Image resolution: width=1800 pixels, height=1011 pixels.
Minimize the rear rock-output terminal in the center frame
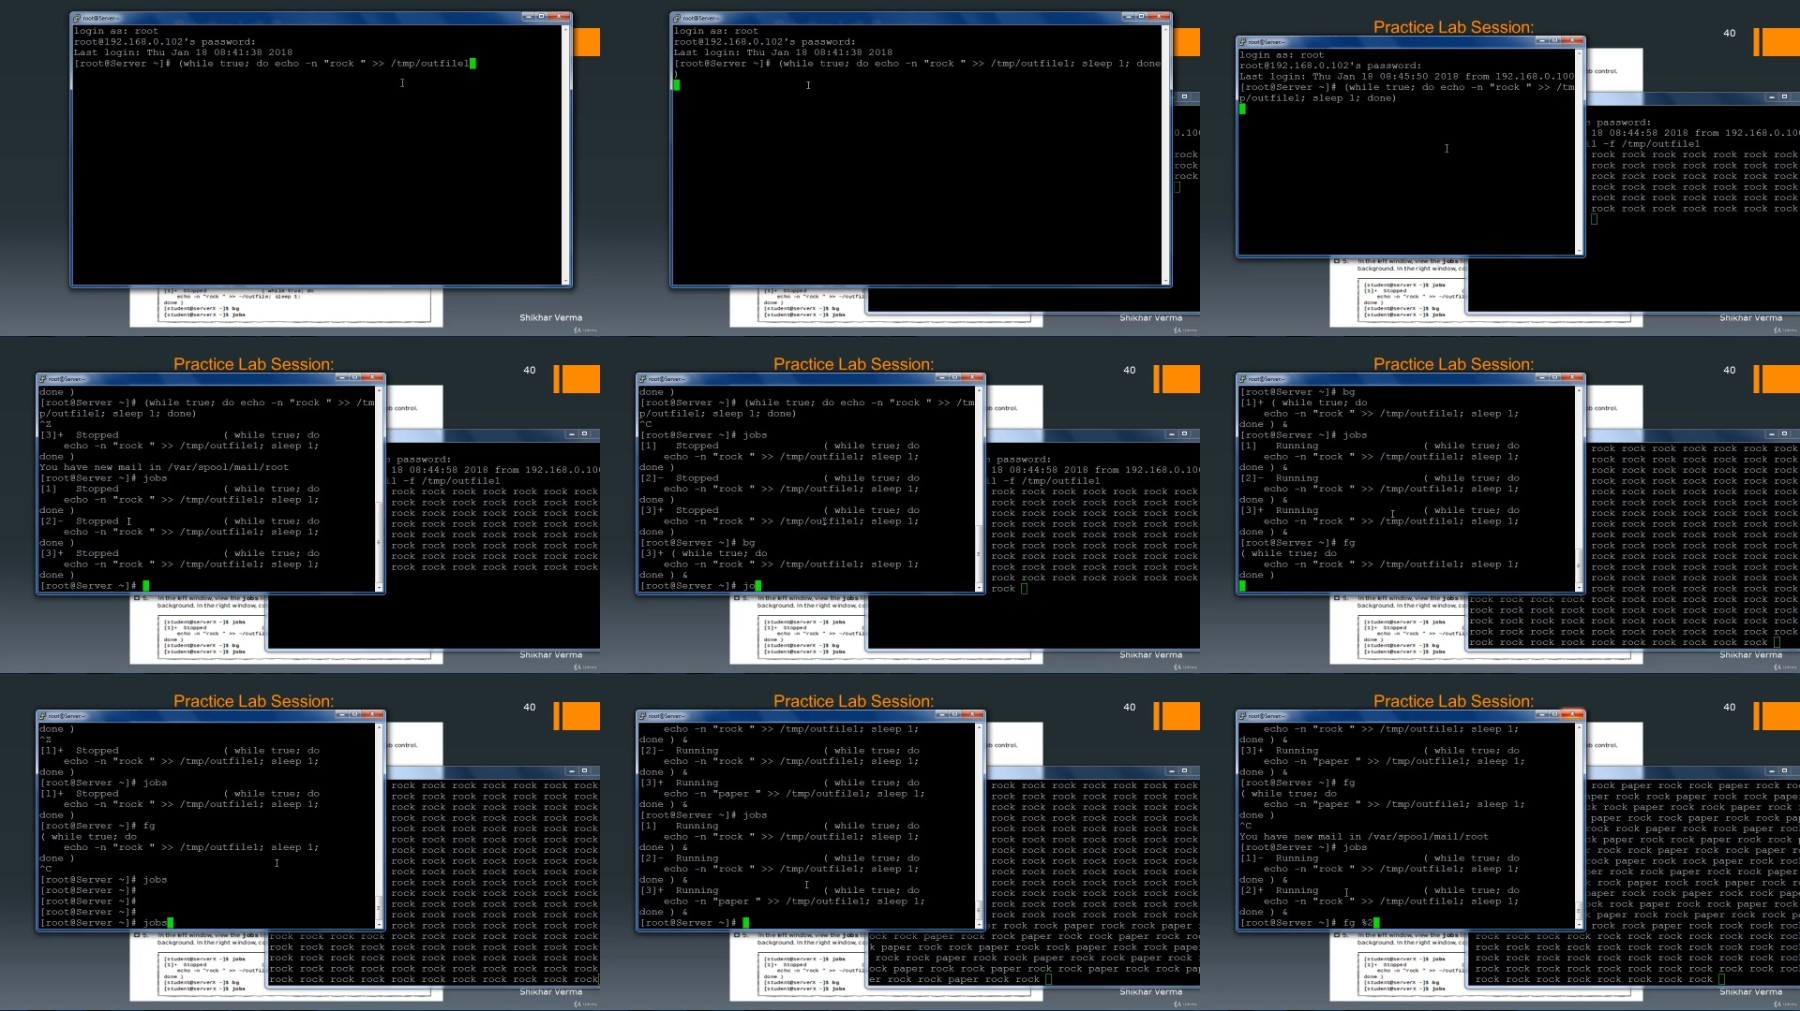click(1171, 434)
